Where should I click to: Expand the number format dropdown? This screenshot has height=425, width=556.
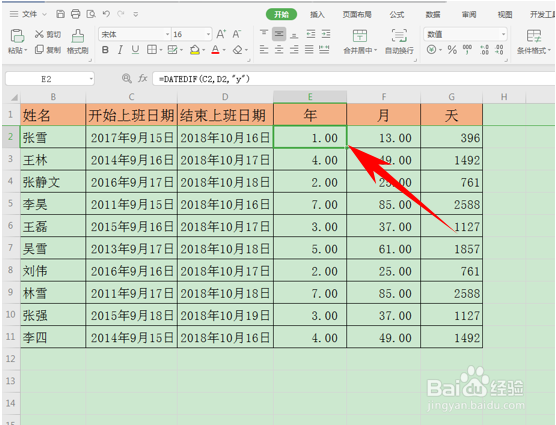click(503, 34)
